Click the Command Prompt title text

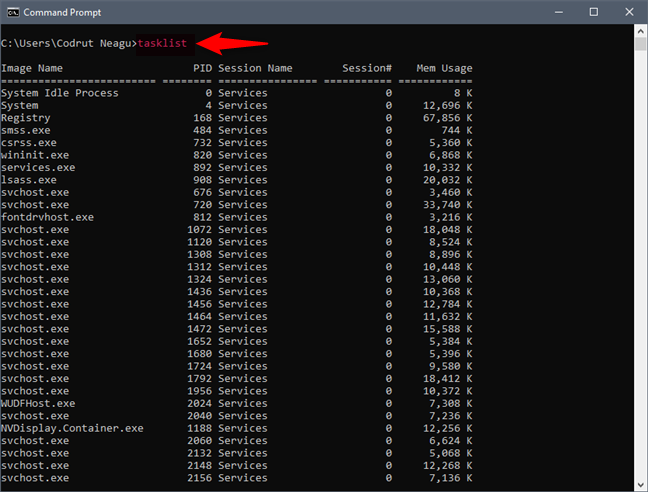click(x=62, y=11)
